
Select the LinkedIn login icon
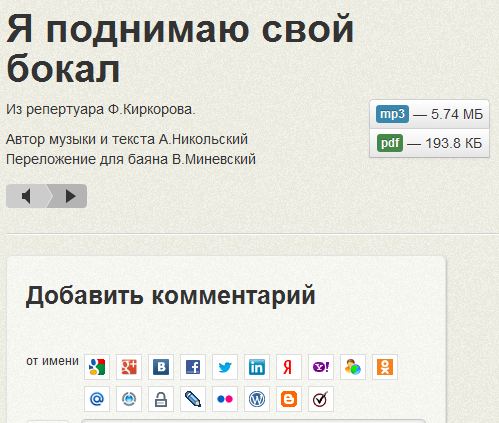click(x=257, y=367)
